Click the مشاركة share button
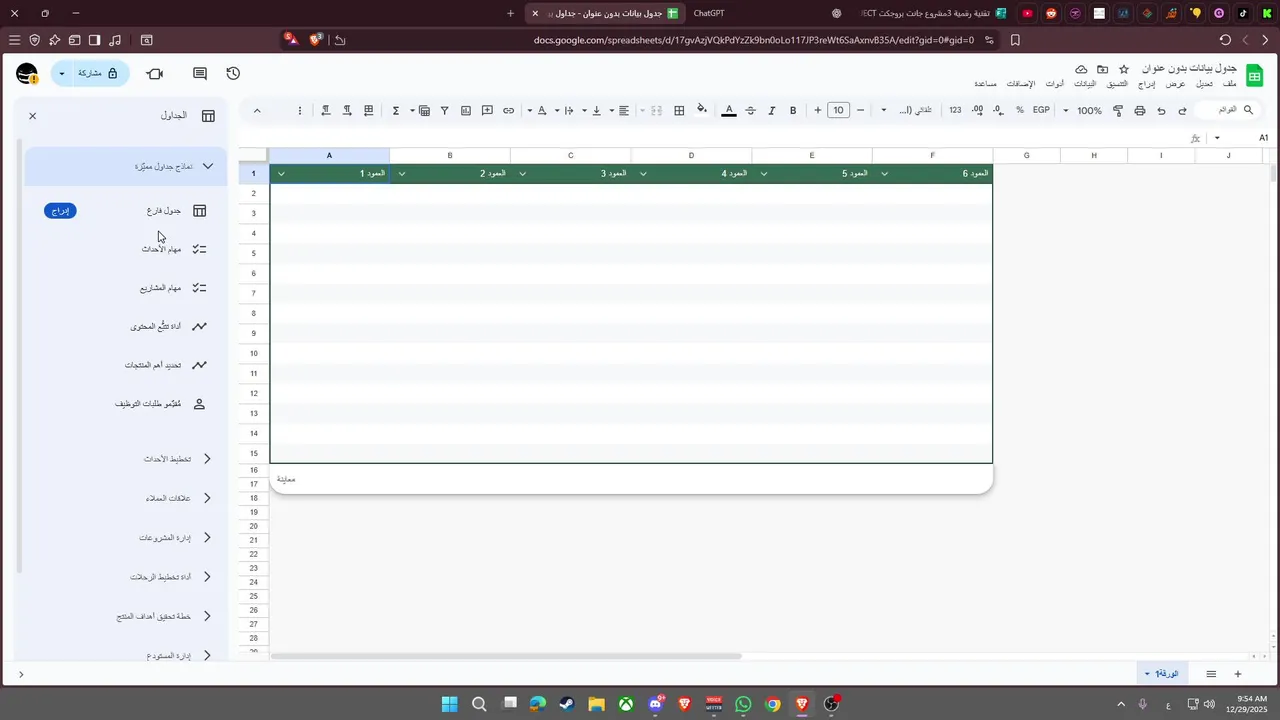The image size is (1280, 720). tap(99, 74)
